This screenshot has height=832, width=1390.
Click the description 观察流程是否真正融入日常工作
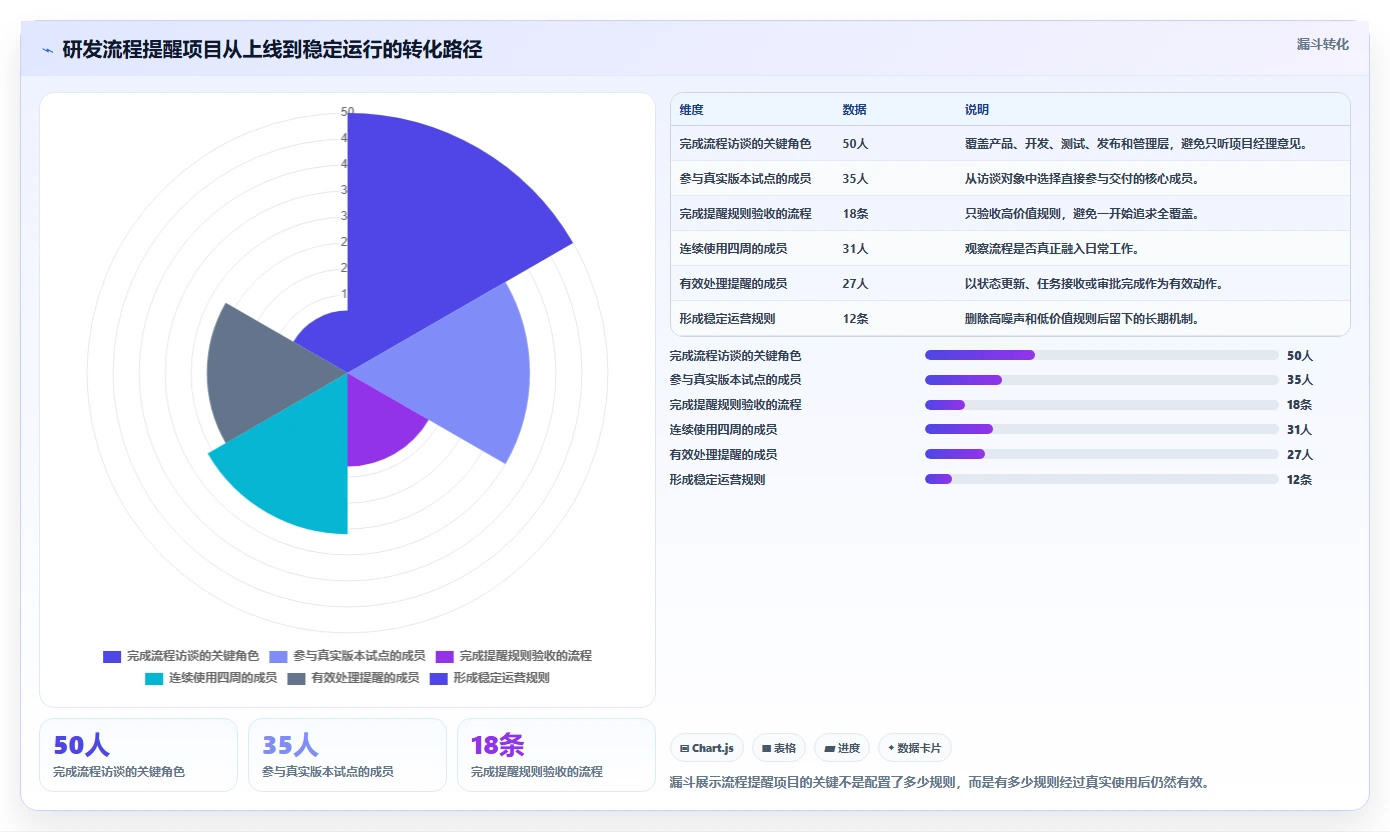click(1051, 249)
